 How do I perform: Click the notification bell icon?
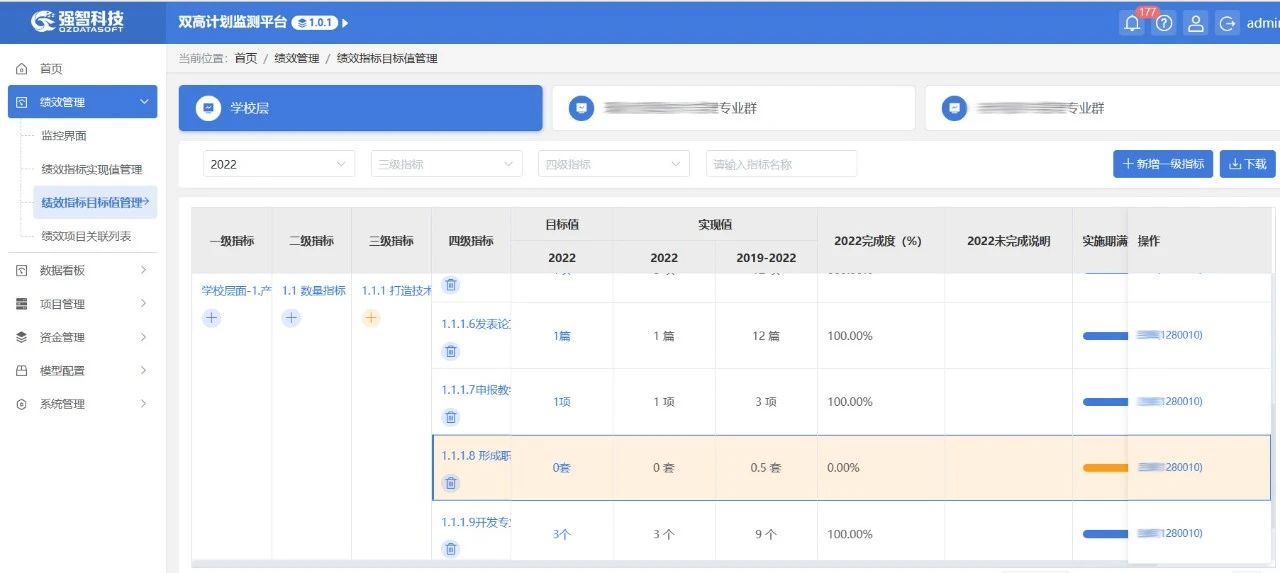point(1132,24)
